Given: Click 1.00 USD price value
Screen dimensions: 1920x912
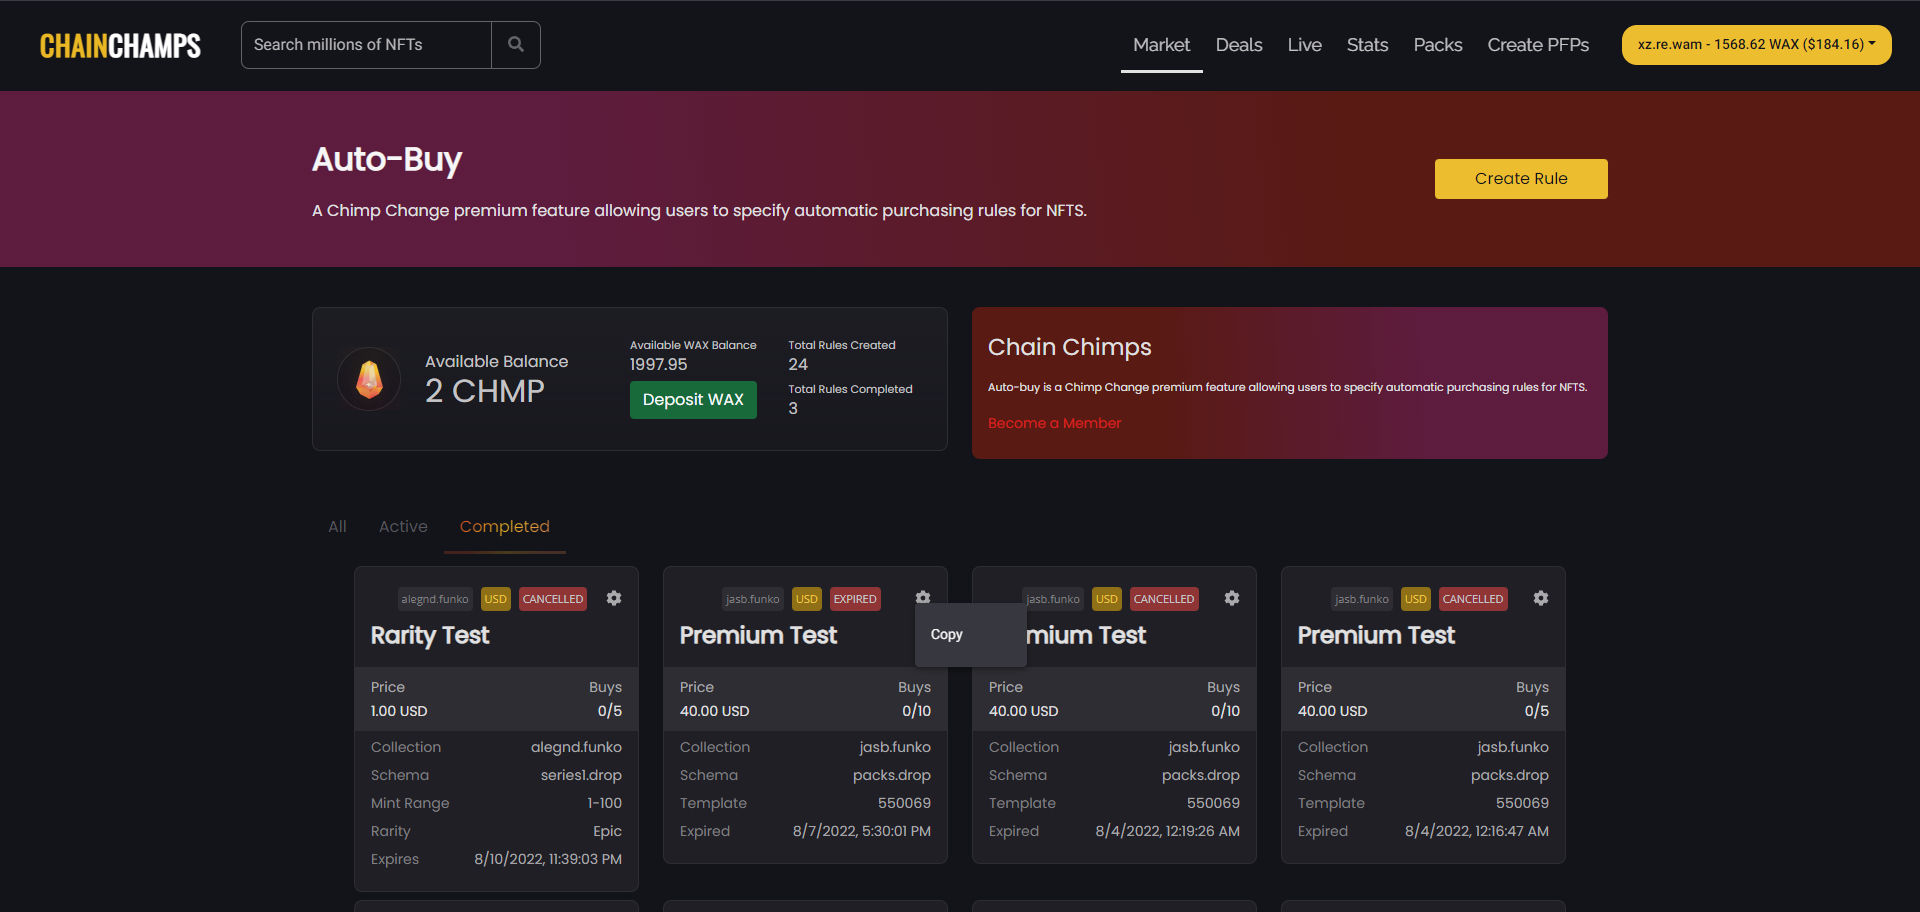Looking at the screenshot, I should 399,711.
